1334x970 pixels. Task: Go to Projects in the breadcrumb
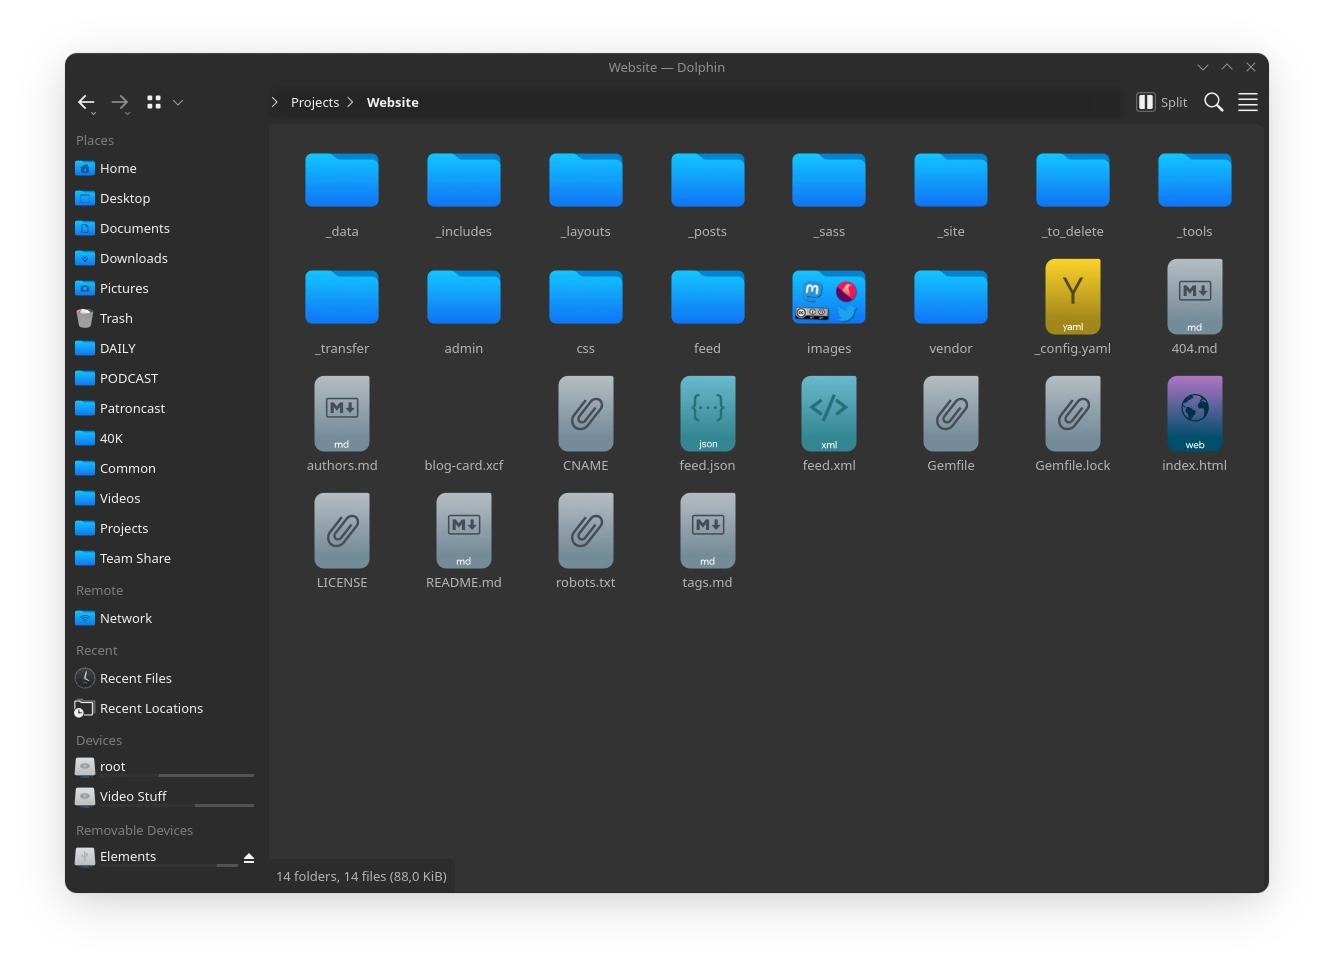point(315,102)
